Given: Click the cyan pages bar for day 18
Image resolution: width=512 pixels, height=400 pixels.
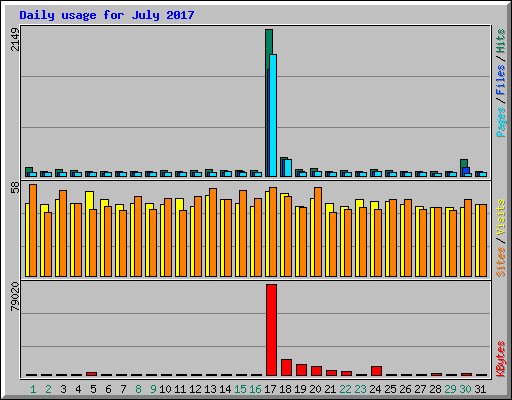Looking at the screenshot, I should tap(288, 168).
